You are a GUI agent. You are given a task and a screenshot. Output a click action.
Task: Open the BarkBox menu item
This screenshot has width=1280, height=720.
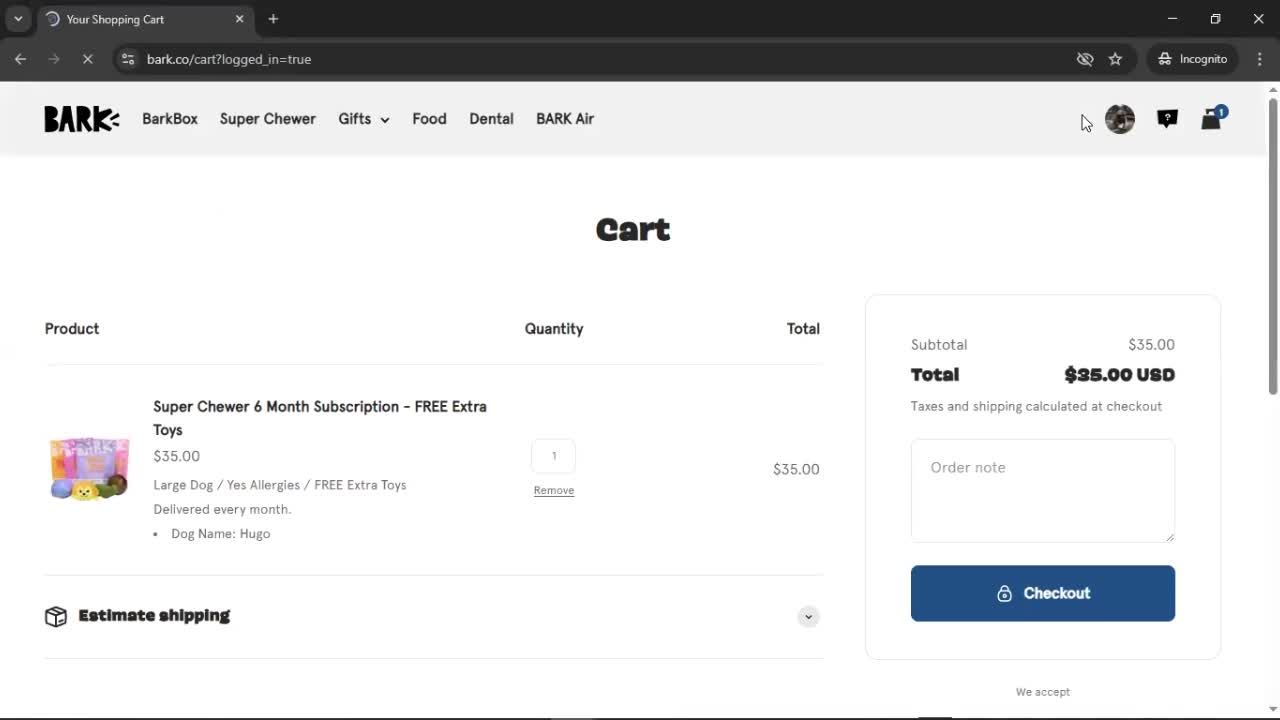[170, 119]
